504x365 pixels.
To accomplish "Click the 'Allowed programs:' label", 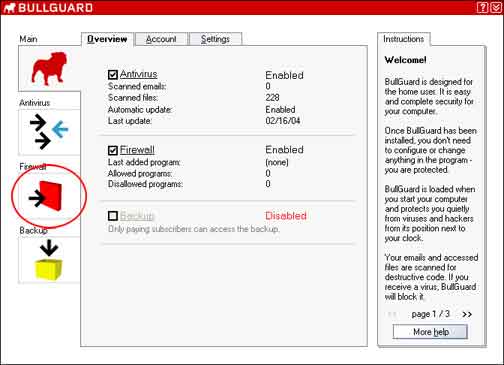I will point(140,174).
